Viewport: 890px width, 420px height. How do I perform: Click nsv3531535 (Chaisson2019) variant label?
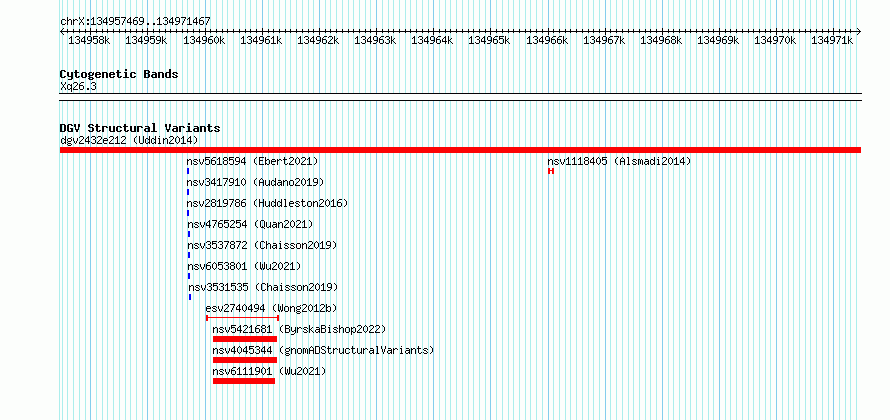coord(263,288)
